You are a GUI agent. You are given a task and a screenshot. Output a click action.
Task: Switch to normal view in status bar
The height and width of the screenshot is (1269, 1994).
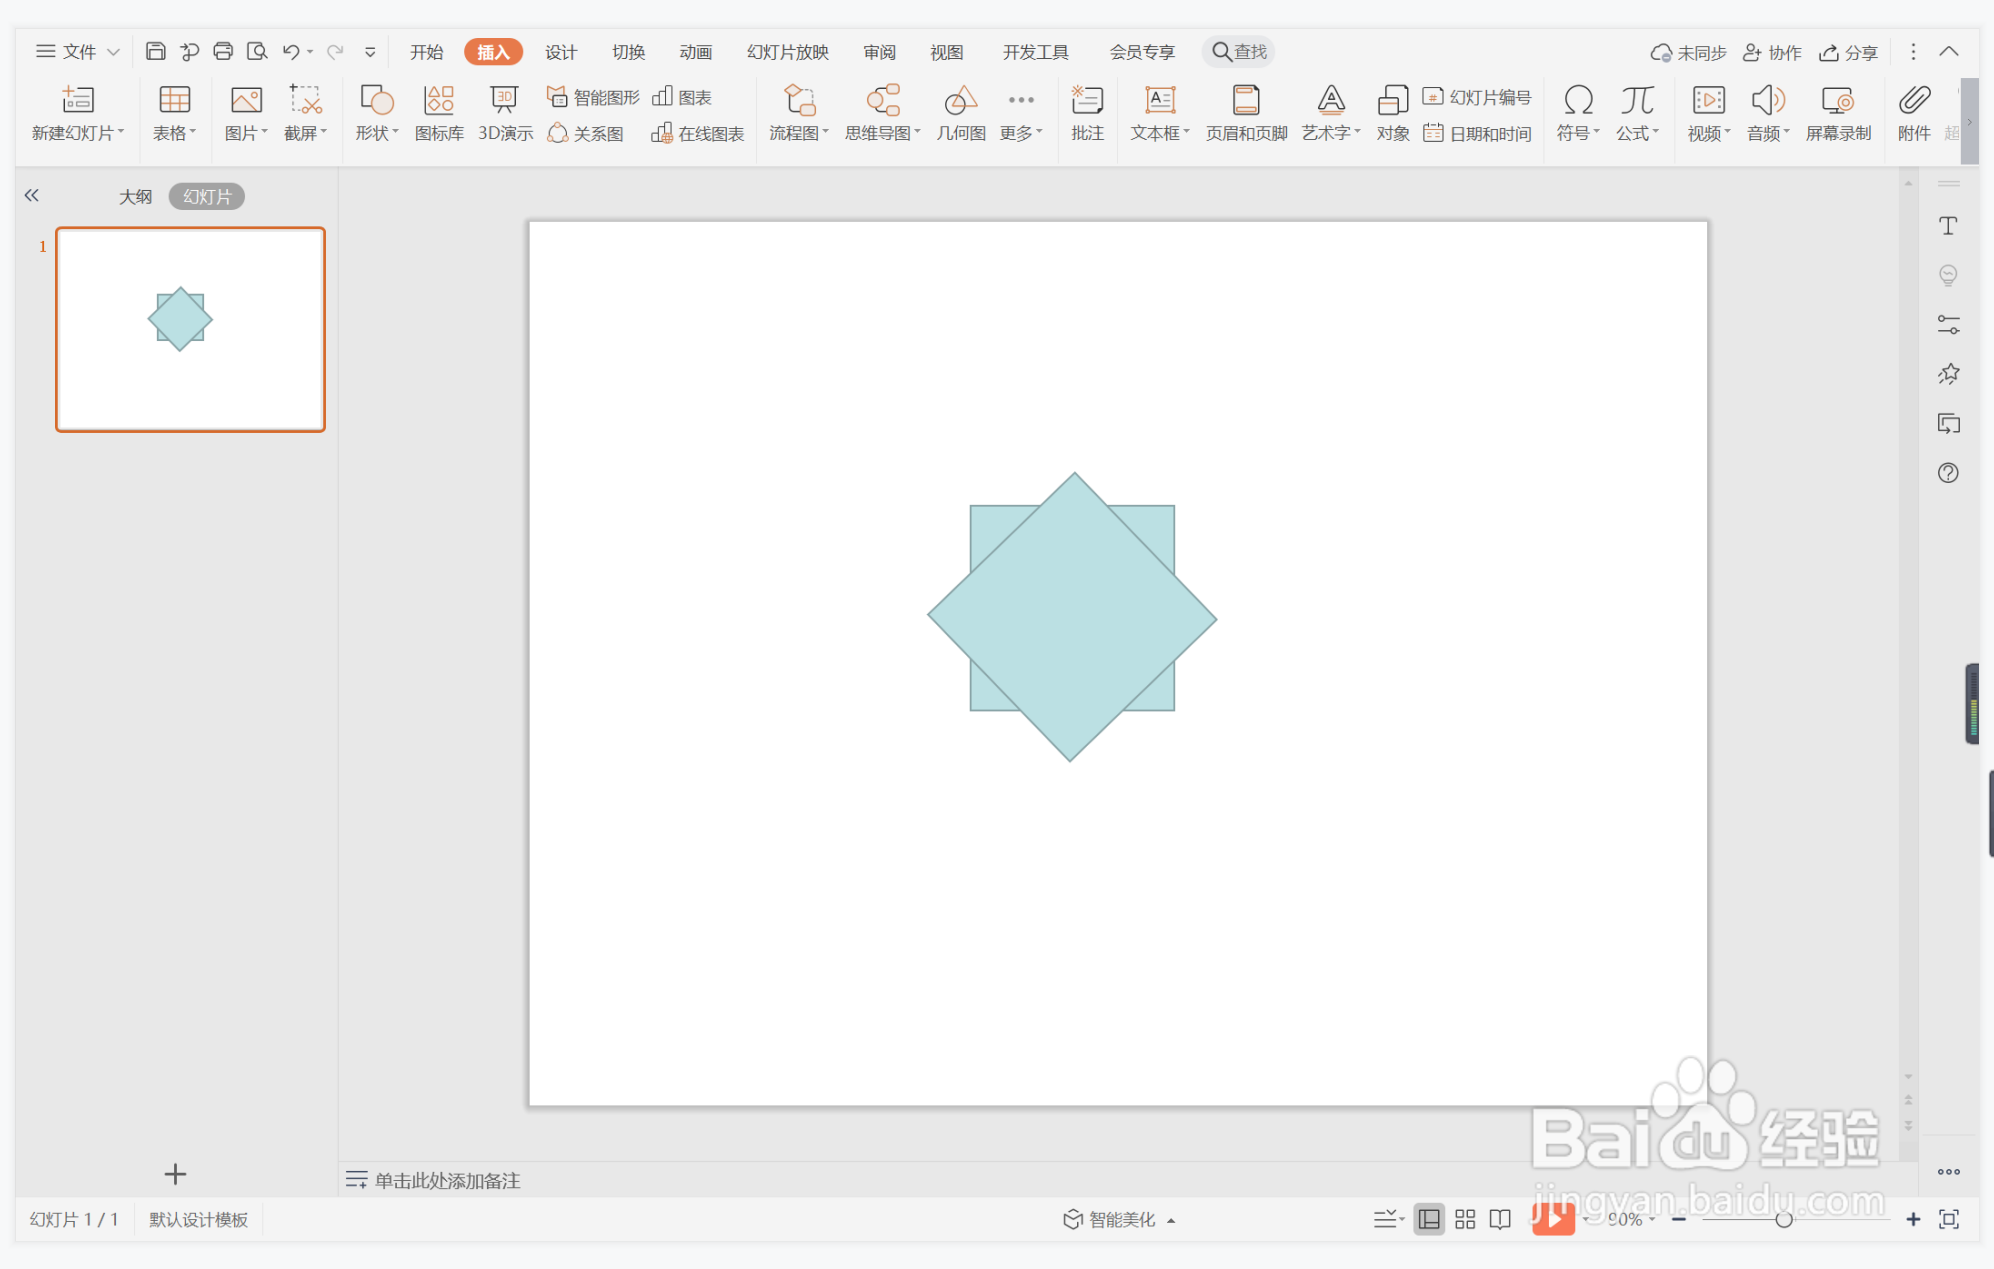(1429, 1219)
